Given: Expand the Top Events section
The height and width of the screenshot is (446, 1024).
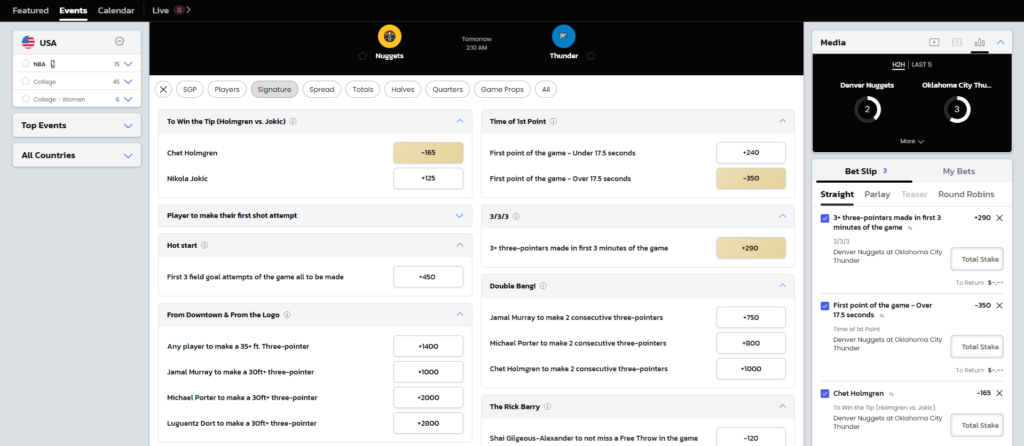Looking at the screenshot, I should pos(128,125).
